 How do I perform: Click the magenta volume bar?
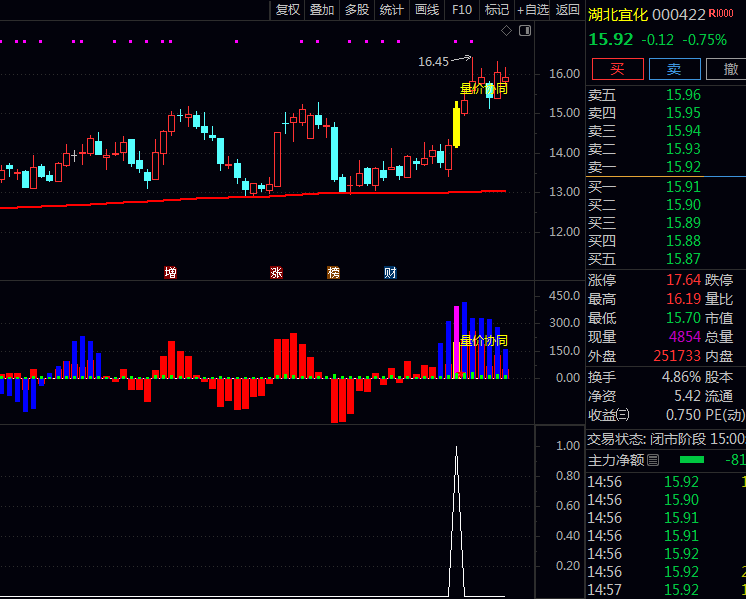(457, 342)
